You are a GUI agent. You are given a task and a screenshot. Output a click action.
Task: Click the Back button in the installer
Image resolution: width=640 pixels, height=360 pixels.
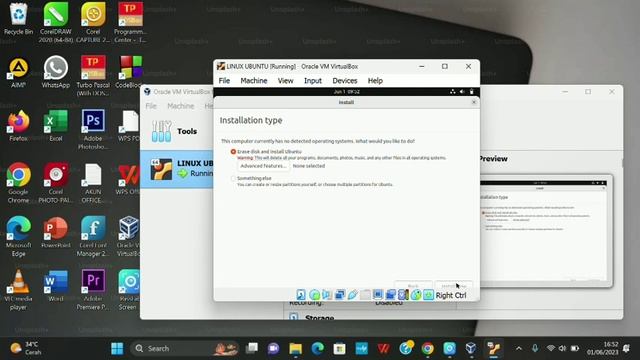tap(413, 285)
